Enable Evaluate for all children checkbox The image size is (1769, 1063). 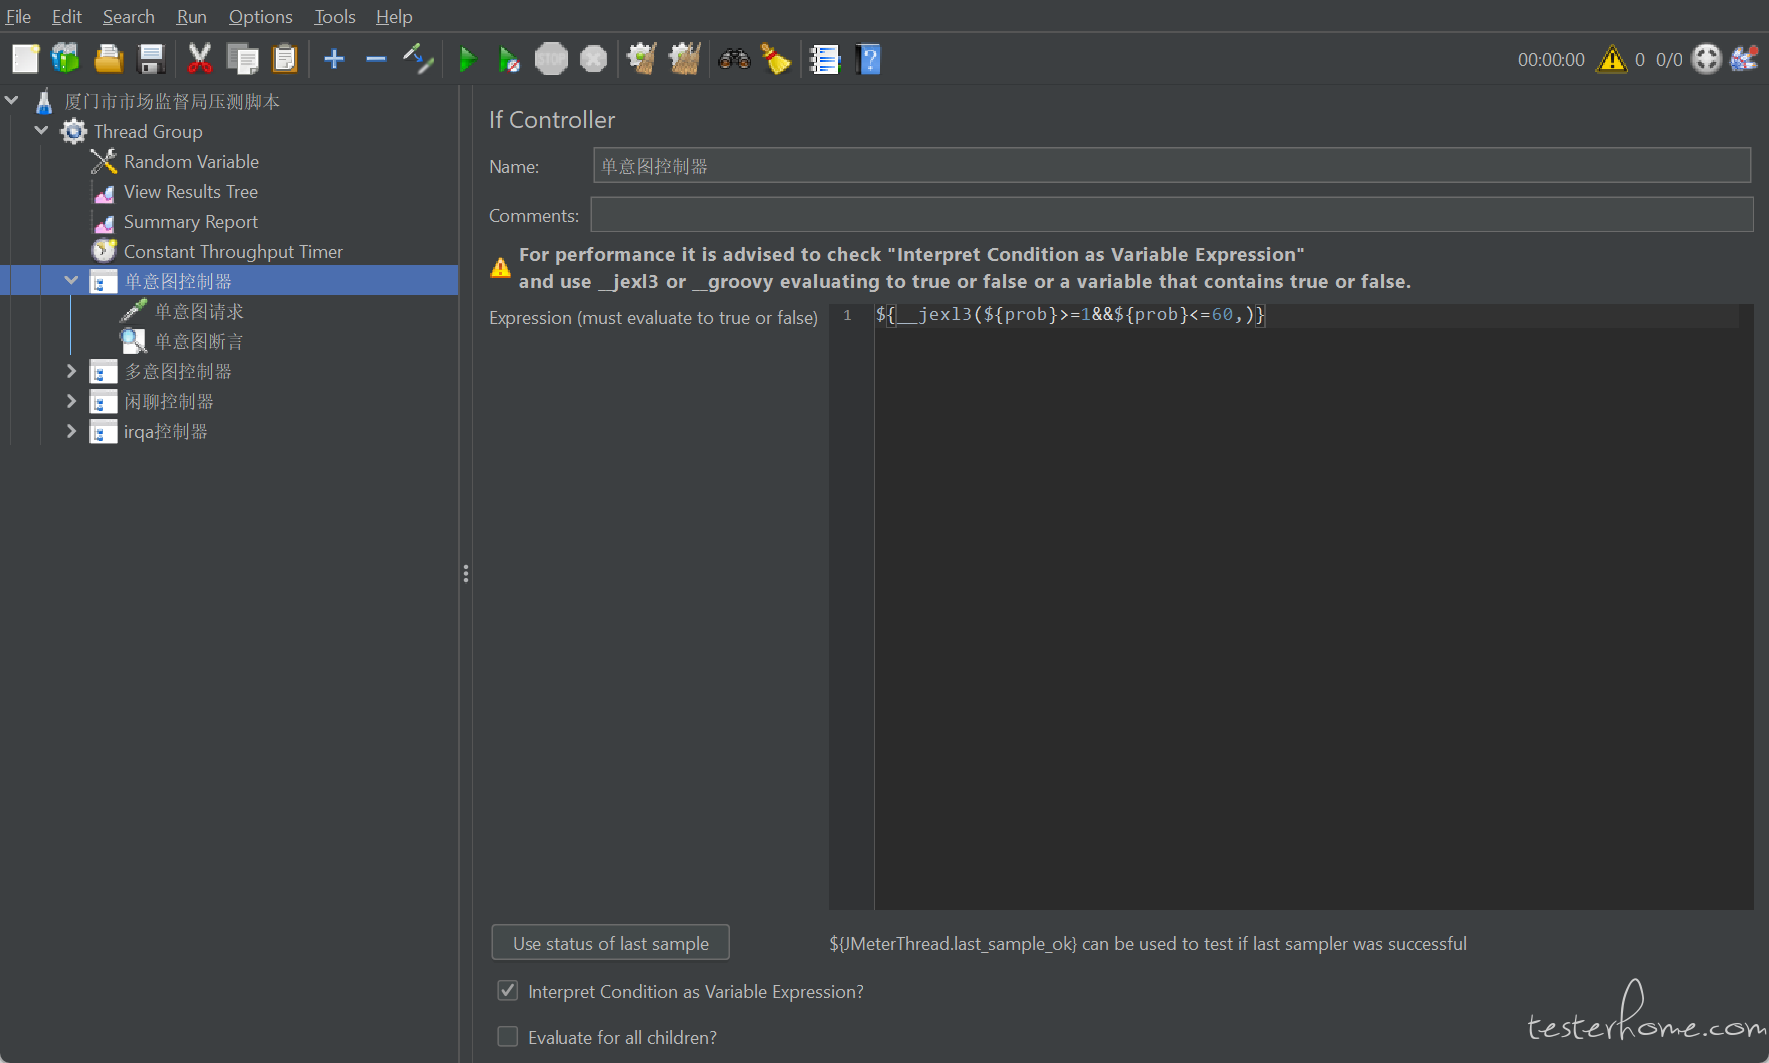pos(508,1037)
